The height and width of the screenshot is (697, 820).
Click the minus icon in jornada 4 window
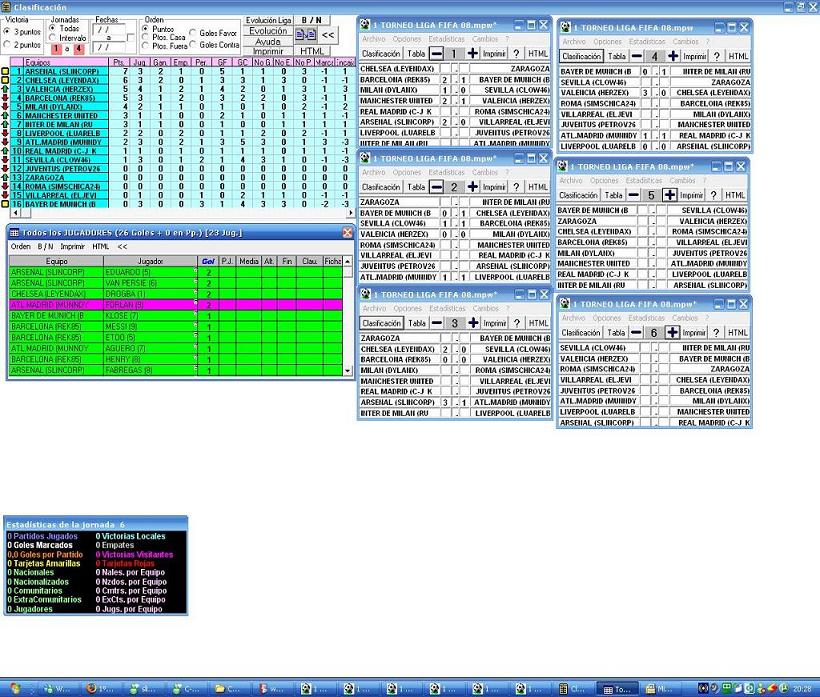[x=636, y=56]
